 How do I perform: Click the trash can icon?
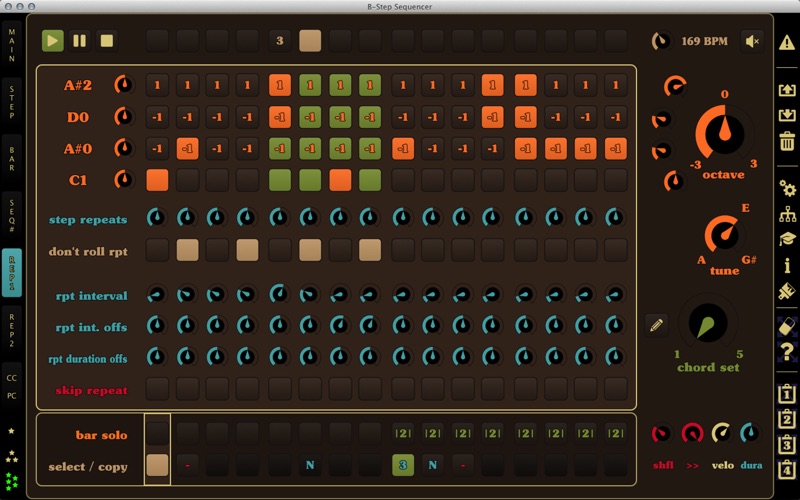point(787,140)
